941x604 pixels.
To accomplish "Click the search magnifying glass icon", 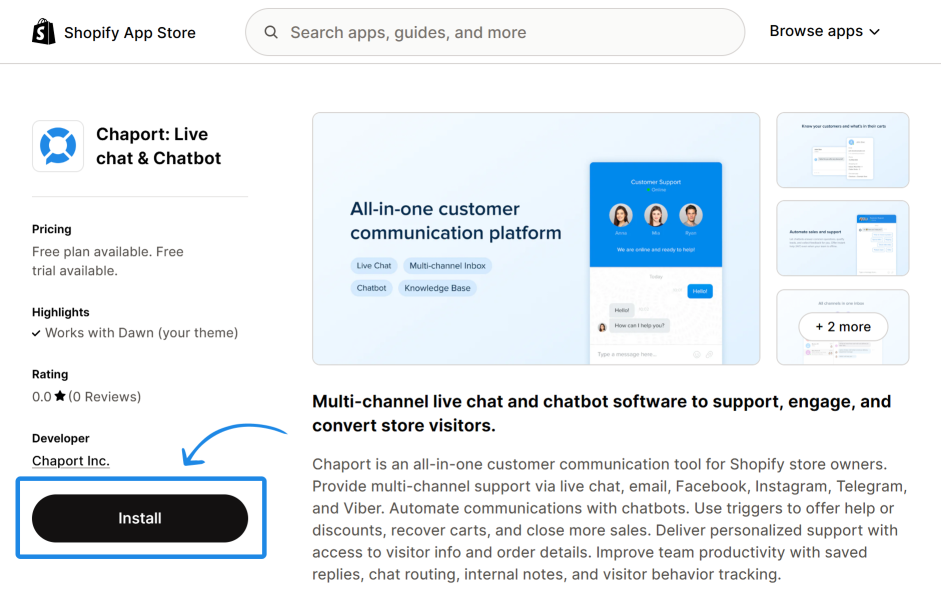I will [x=271, y=32].
